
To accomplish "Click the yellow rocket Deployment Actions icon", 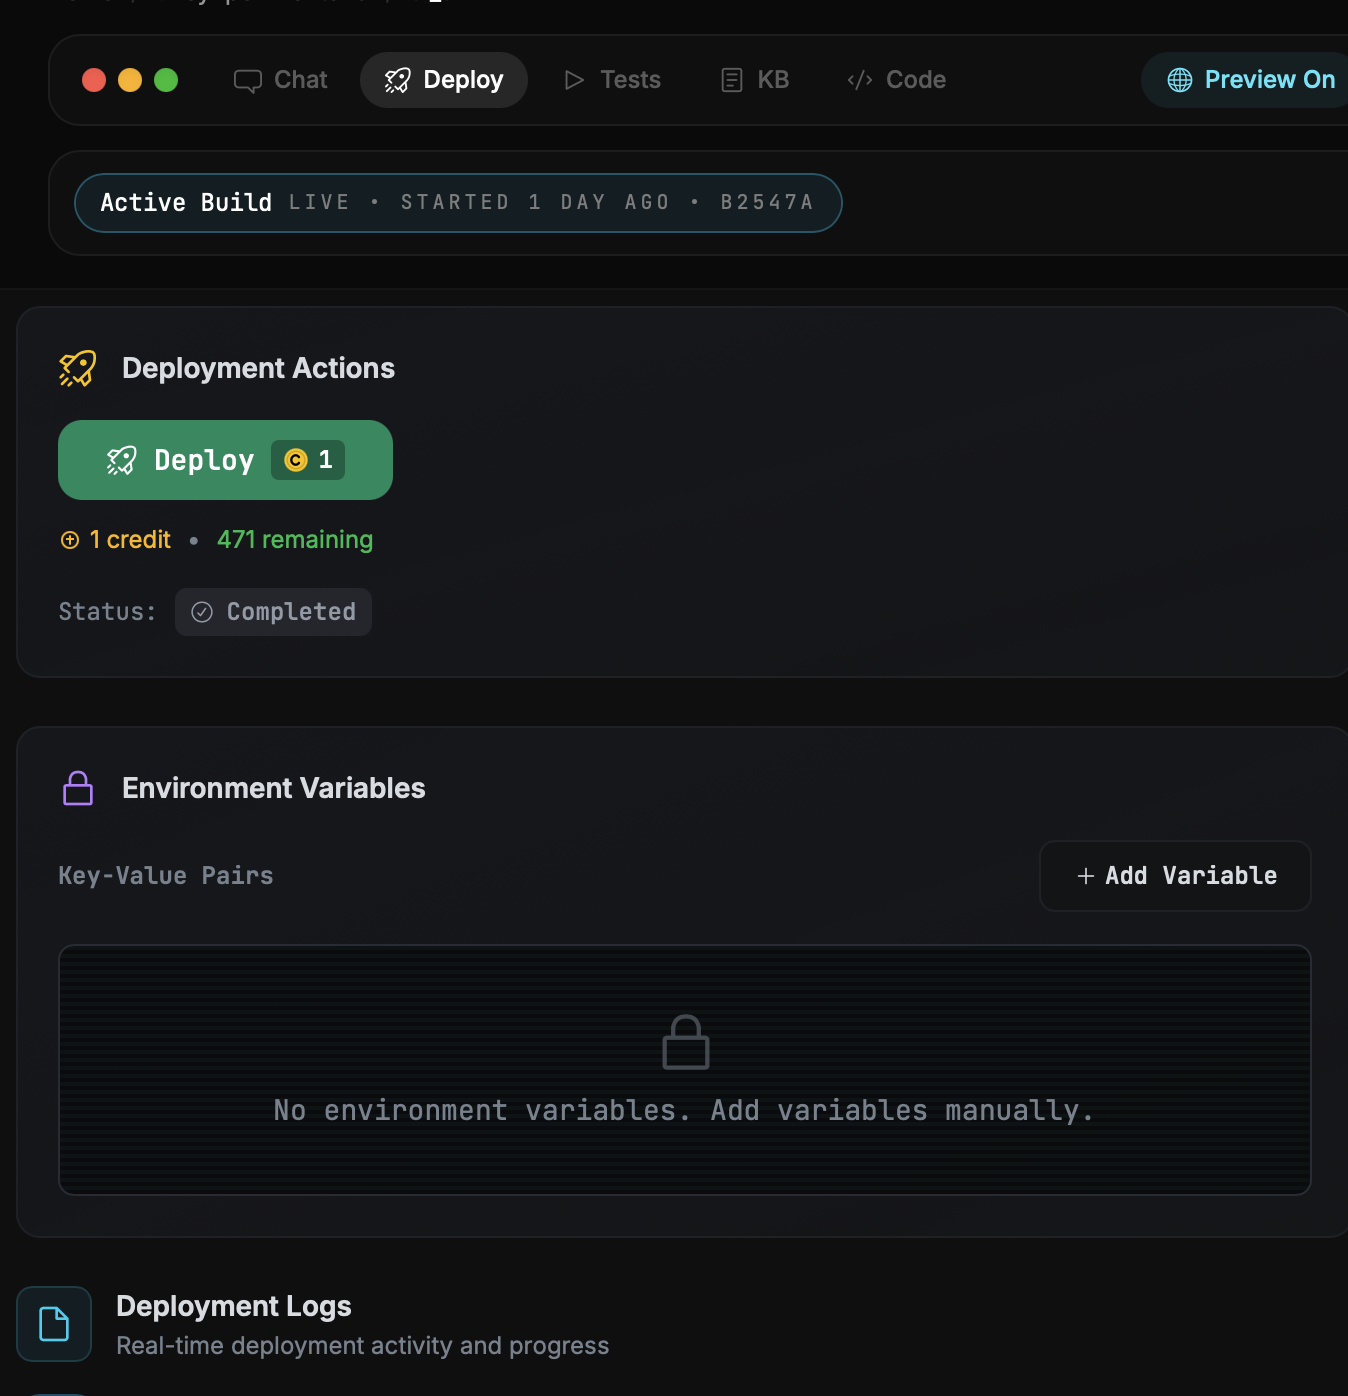I will pyautogui.click(x=78, y=368).
